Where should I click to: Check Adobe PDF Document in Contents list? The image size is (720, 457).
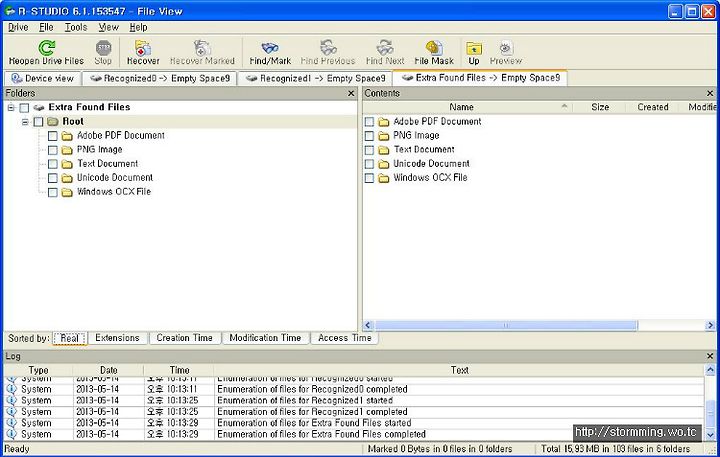(x=369, y=122)
